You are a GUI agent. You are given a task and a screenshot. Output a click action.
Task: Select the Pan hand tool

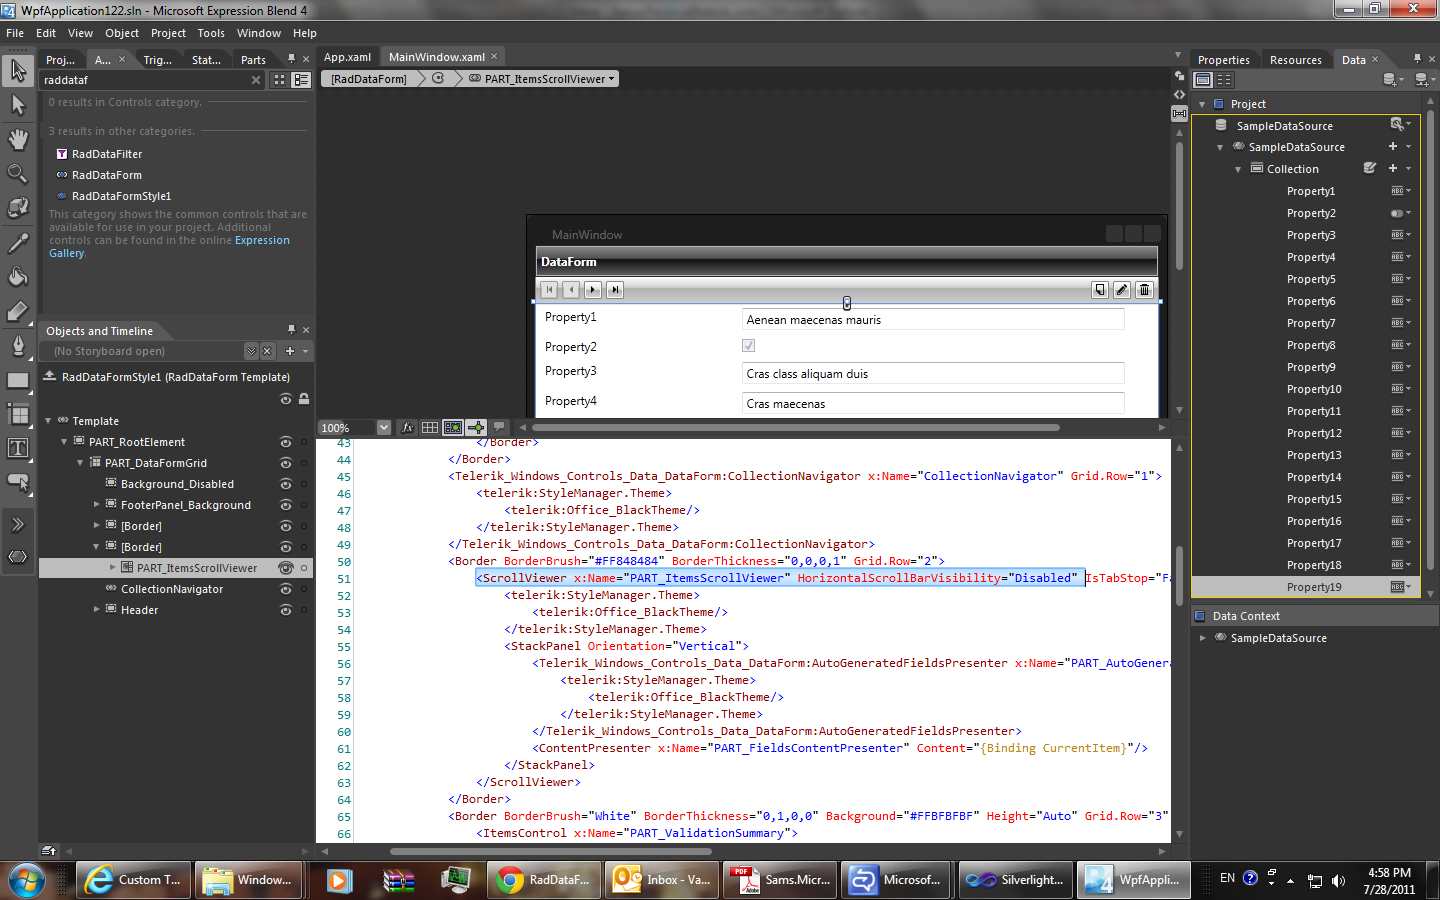pos(18,139)
